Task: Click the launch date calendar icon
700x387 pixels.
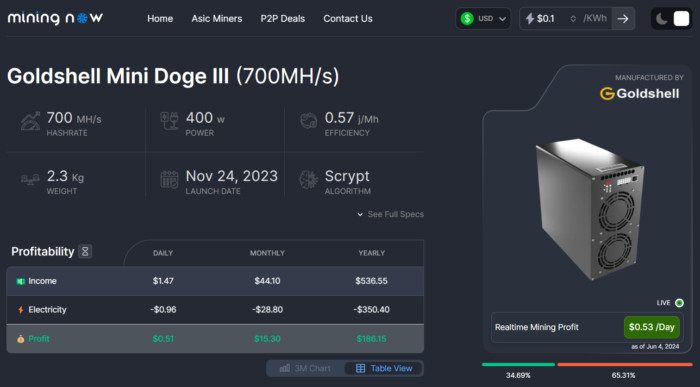Action: click(x=169, y=179)
